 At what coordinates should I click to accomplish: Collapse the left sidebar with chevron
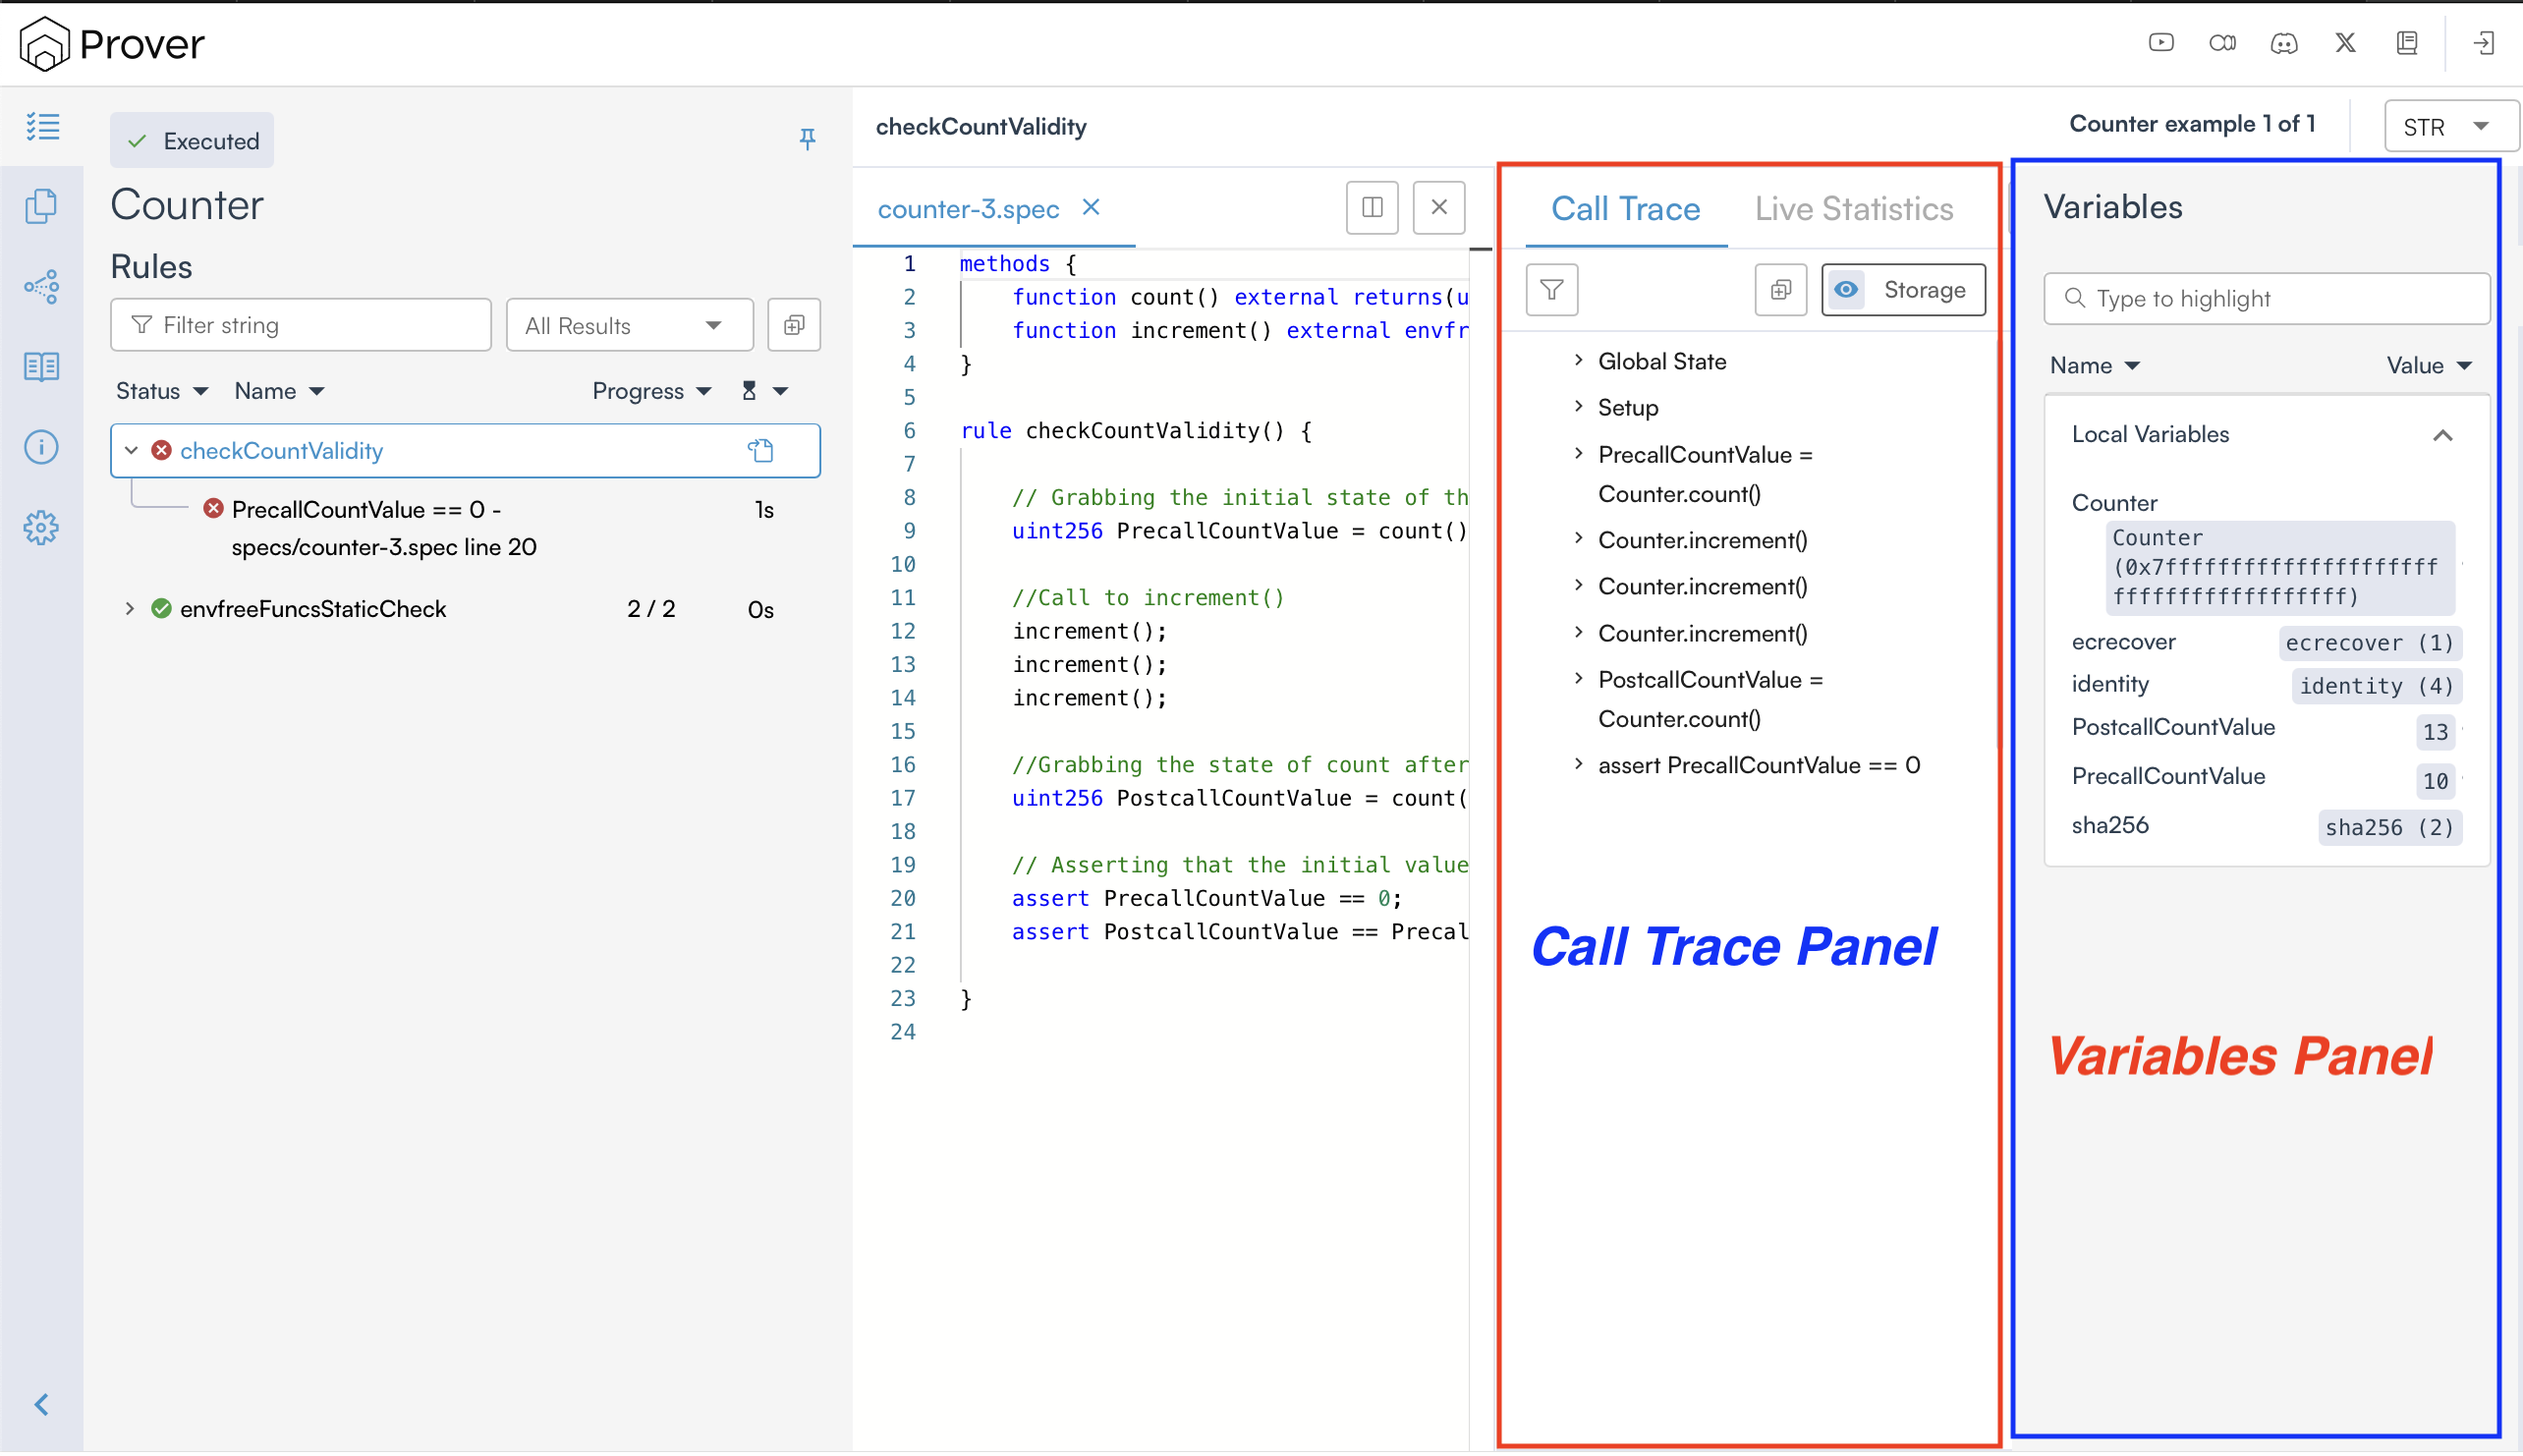pyautogui.click(x=42, y=1403)
